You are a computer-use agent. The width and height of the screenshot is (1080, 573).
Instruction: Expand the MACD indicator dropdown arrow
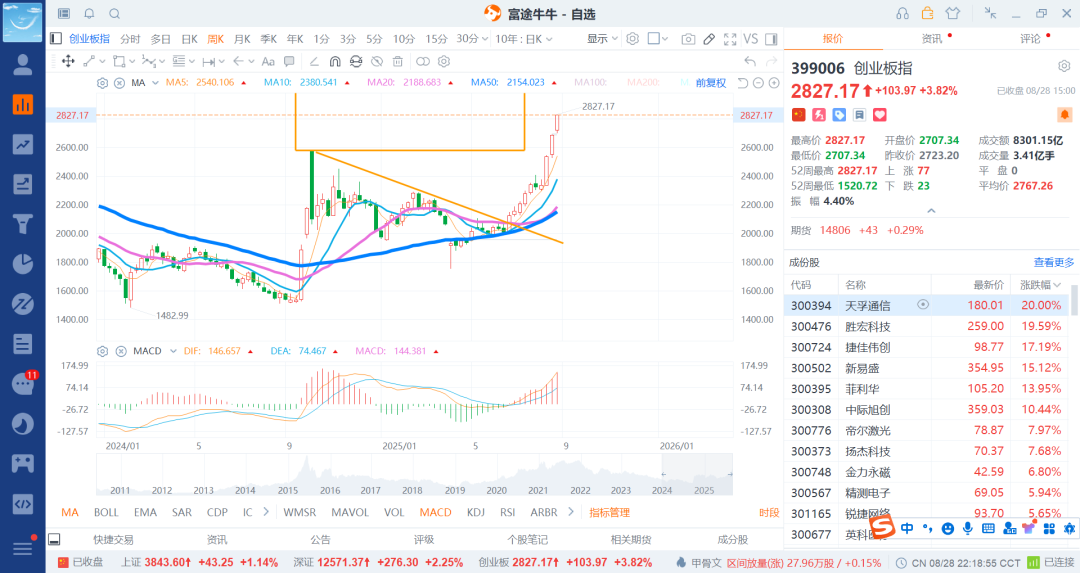click(x=173, y=351)
